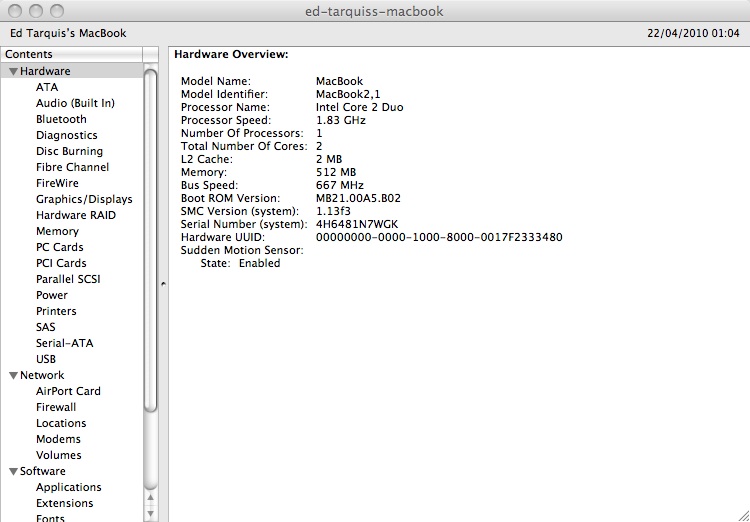Screen dimensions: 750x522
Task: Open Audio (Built In) section
Action: 75,103
